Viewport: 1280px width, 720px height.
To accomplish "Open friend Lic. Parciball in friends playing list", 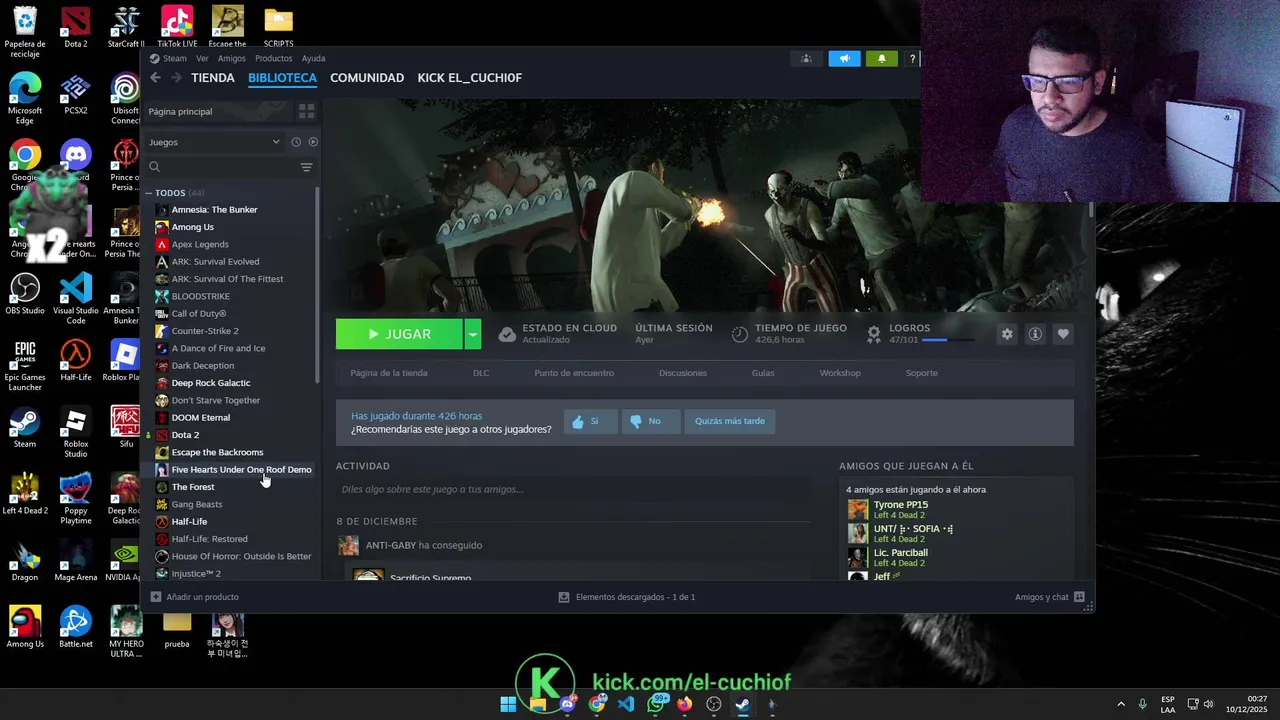I will click(901, 557).
